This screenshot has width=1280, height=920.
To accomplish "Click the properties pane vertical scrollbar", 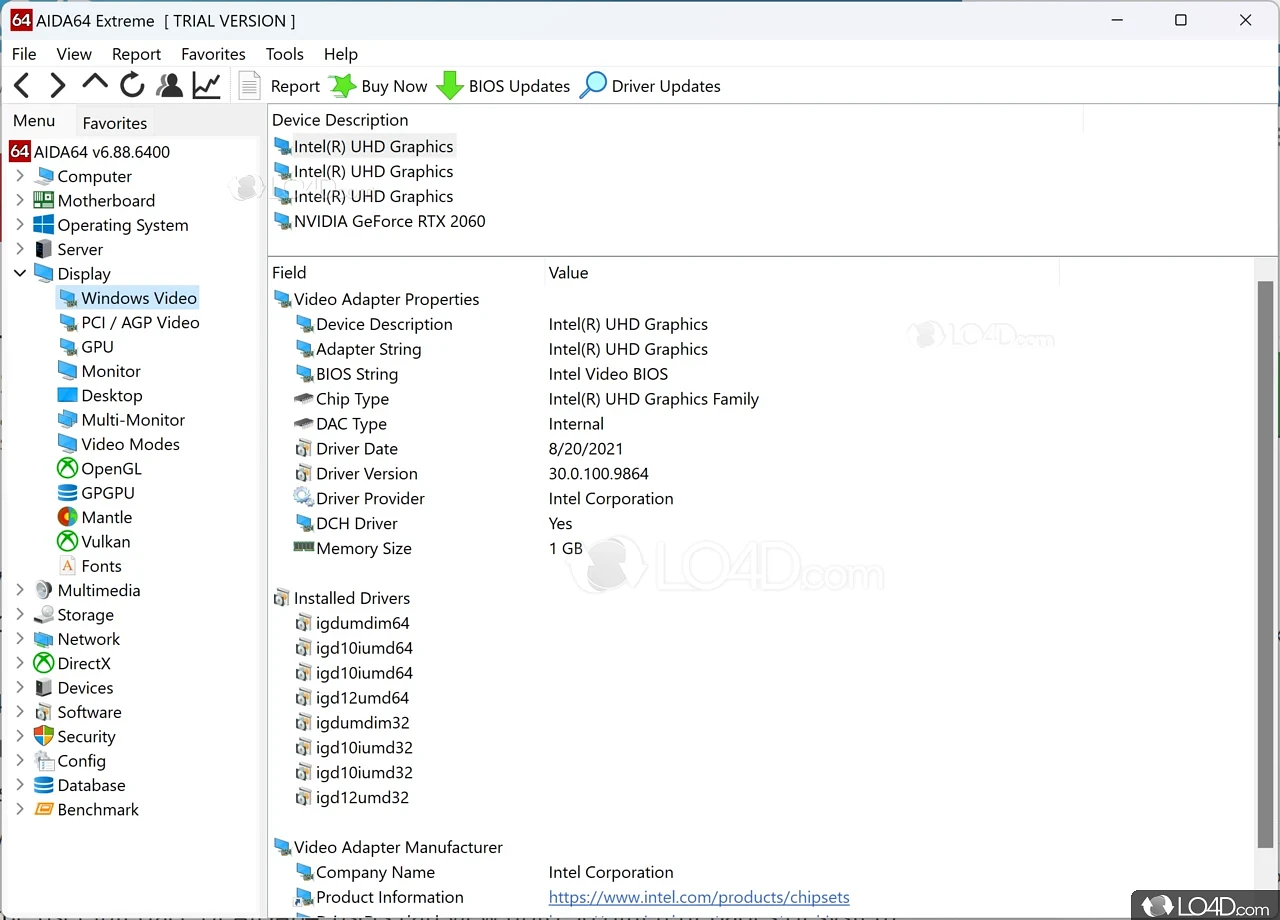I will pos(1265,565).
